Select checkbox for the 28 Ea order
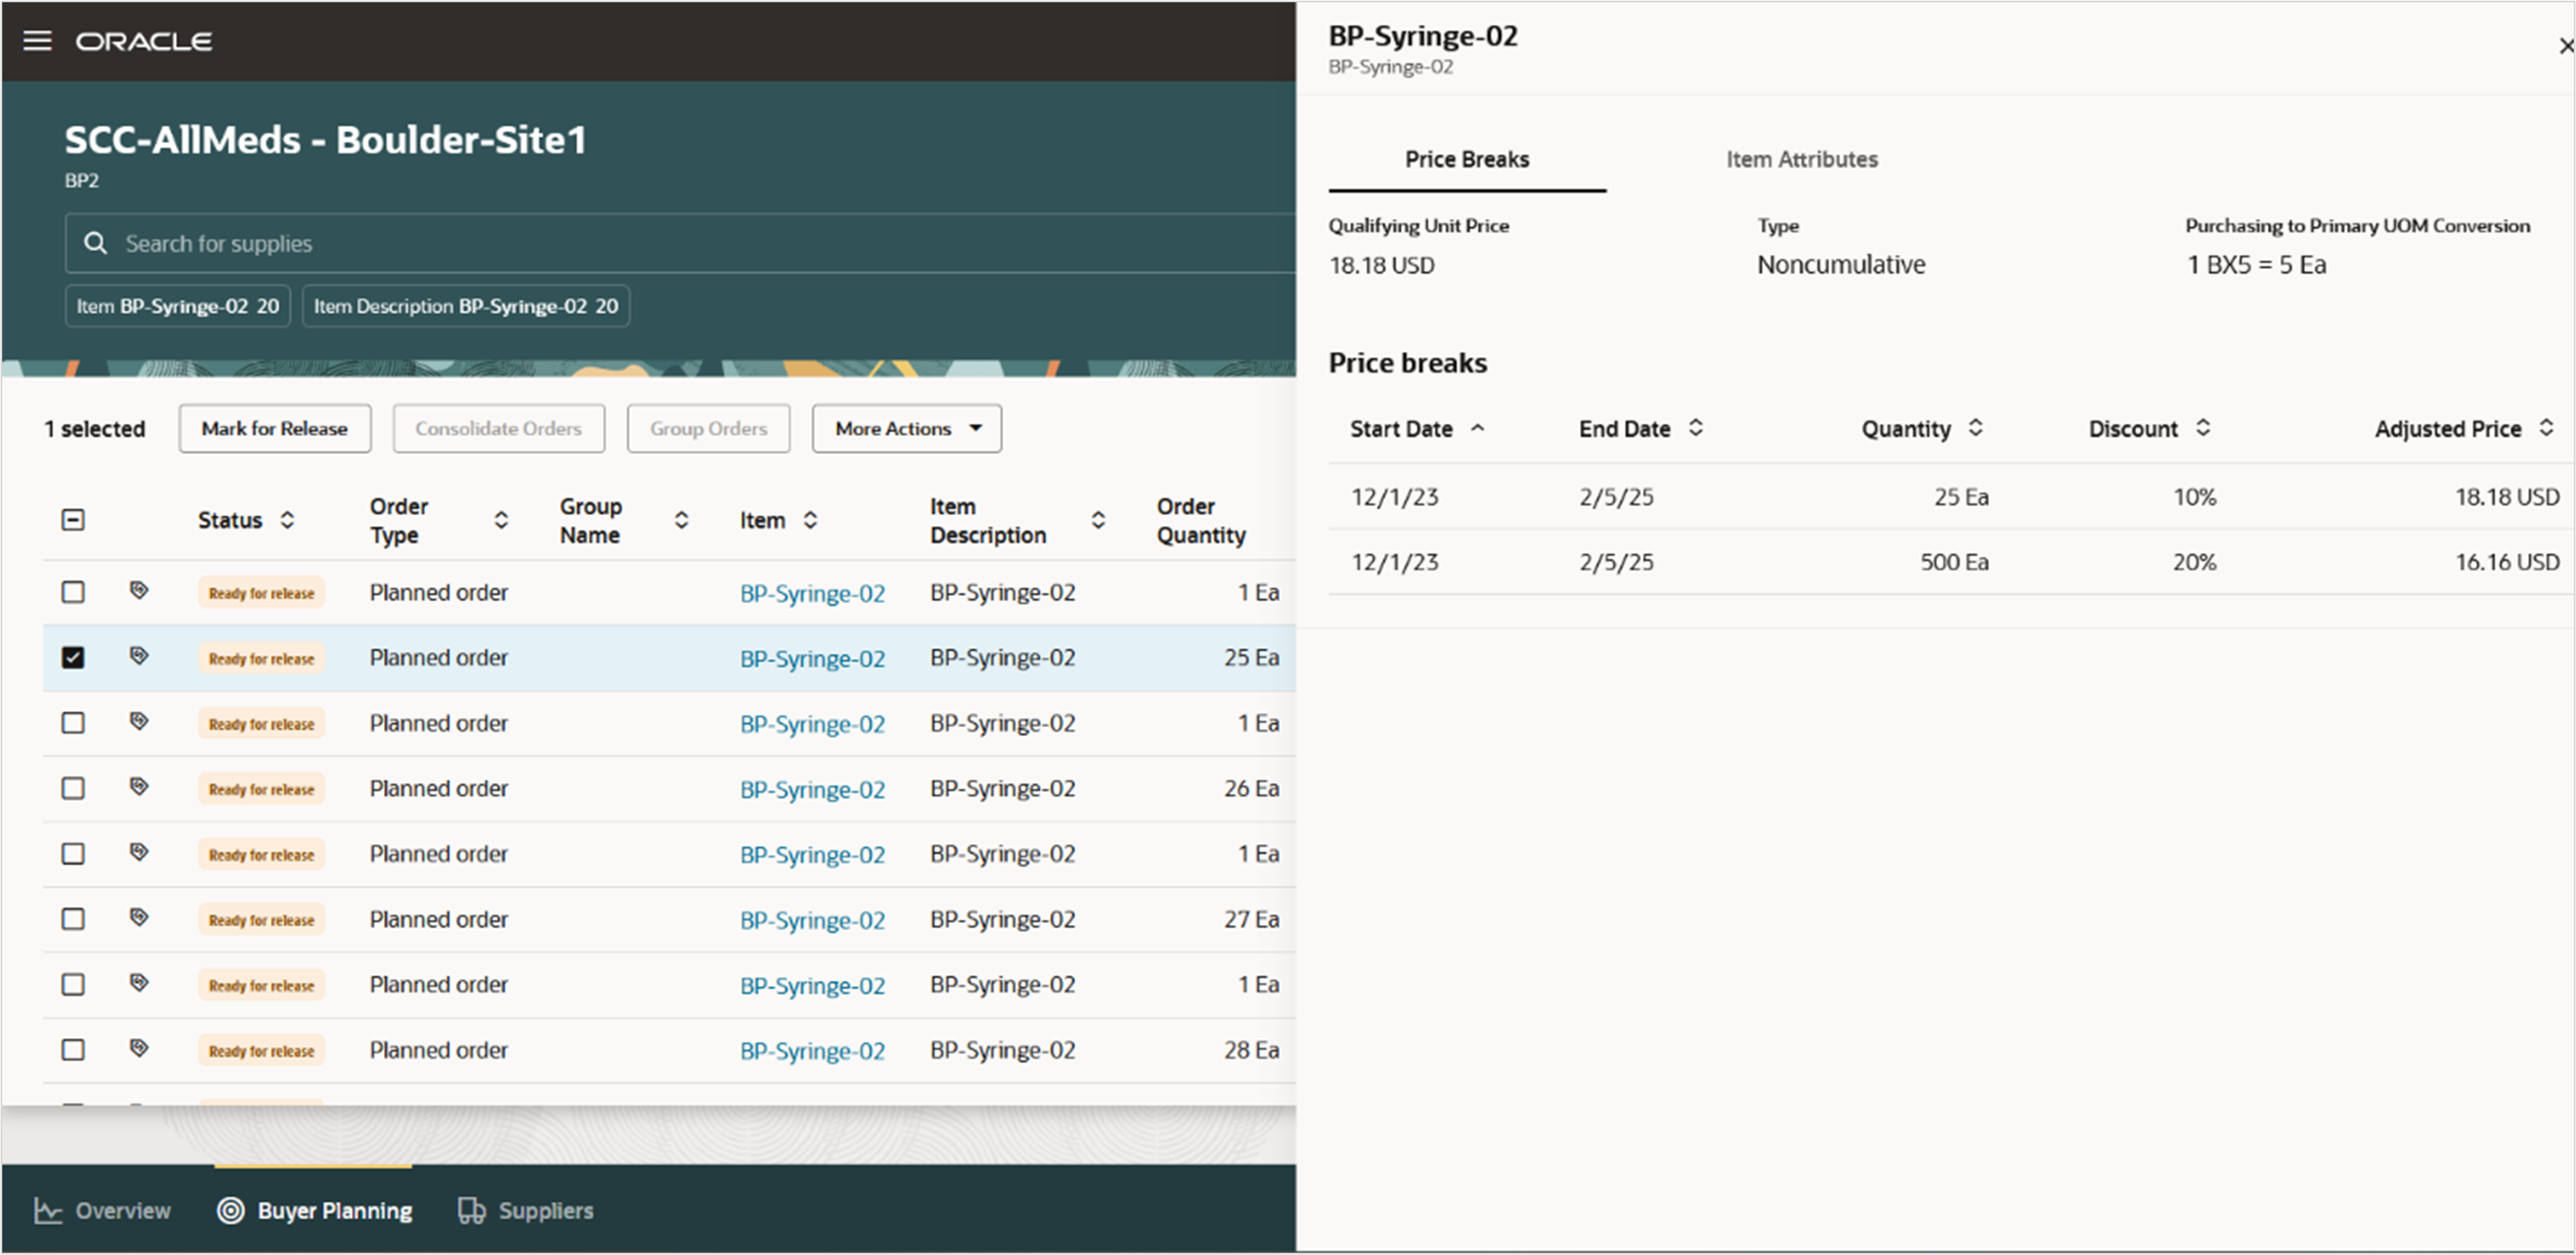The height and width of the screenshot is (1255, 2576). [73, 1050]
